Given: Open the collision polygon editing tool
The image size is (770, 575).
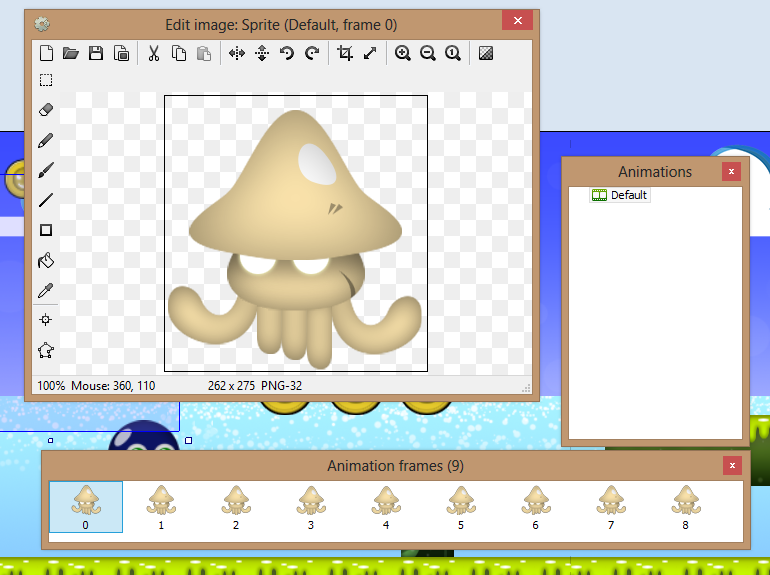Looking at the screenshot, I should [x=46, y=350].
